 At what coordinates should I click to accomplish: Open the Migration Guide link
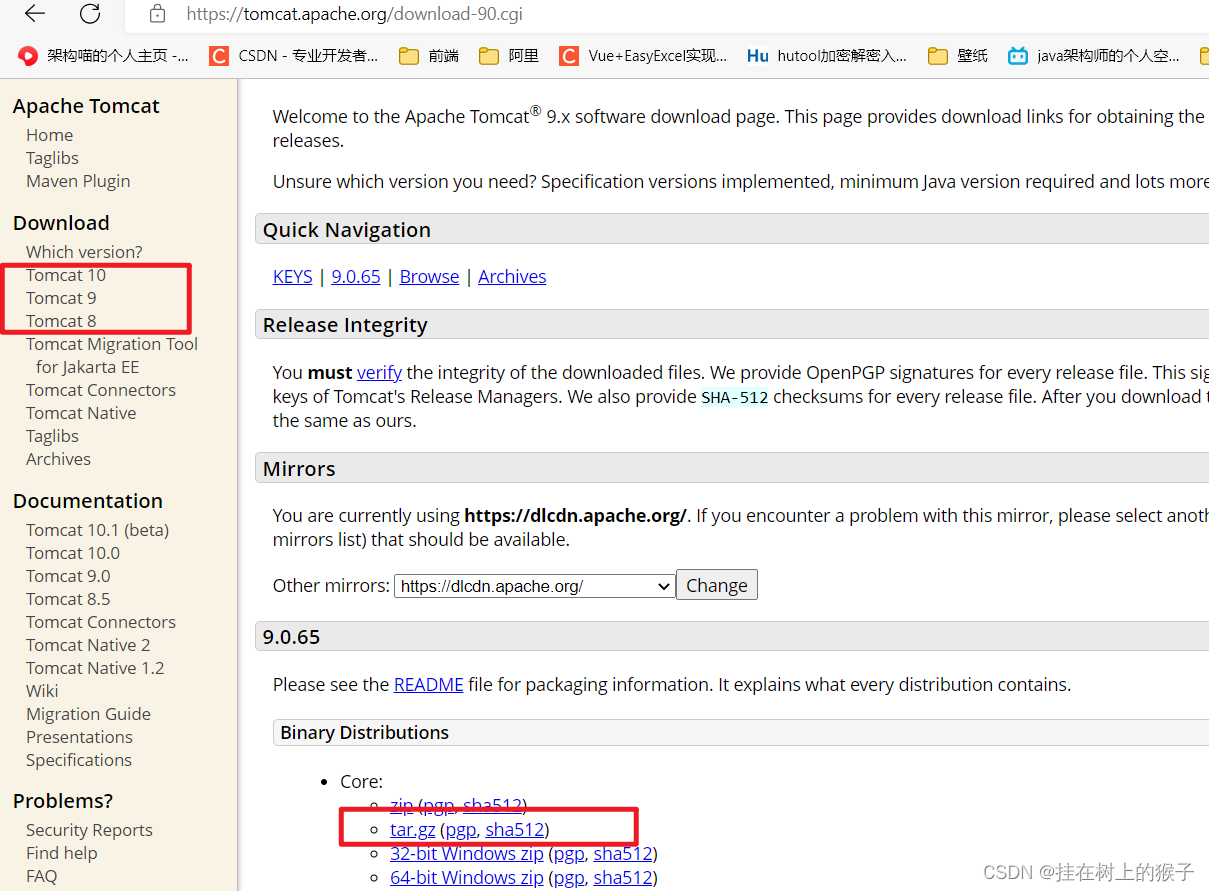pyautogui.click(x=88, y=714)
